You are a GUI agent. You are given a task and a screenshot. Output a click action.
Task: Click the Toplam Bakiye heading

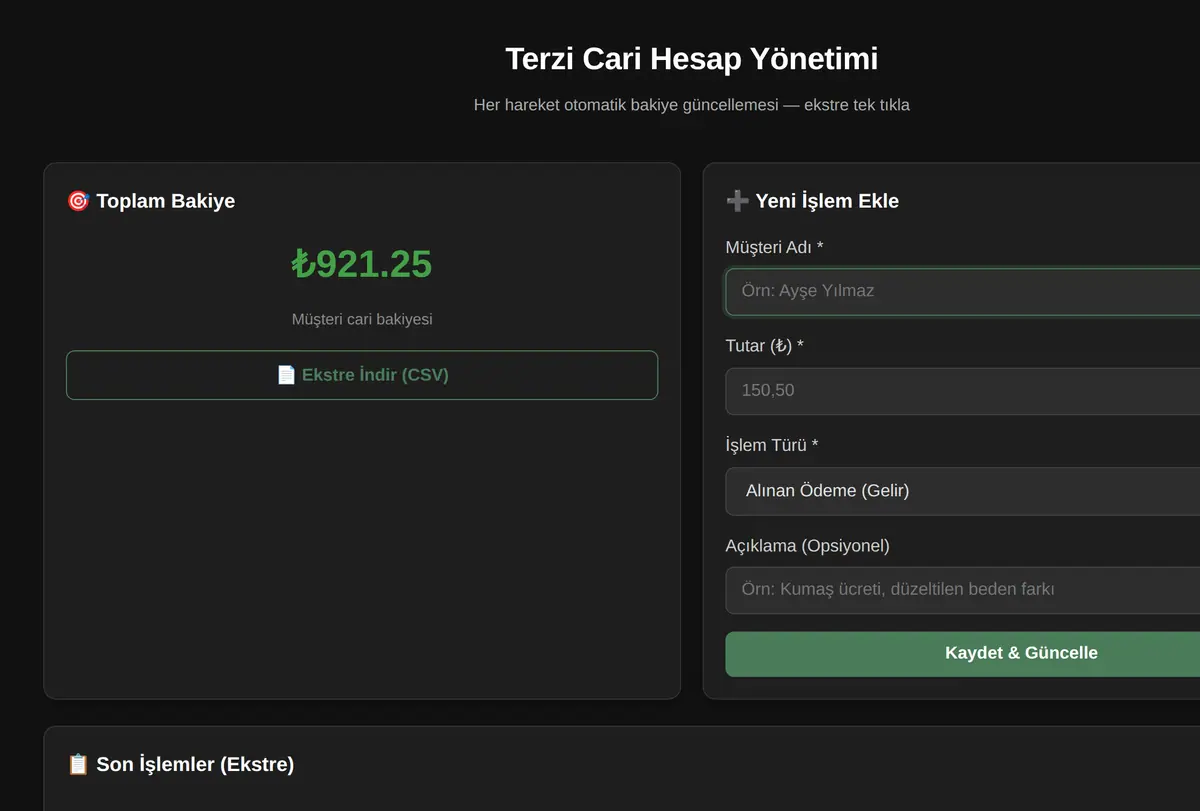(x=166, y=201)
